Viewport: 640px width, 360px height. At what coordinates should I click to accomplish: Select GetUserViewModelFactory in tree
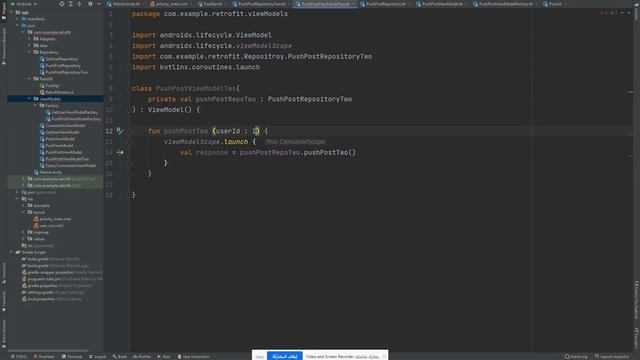coord(71,112)
